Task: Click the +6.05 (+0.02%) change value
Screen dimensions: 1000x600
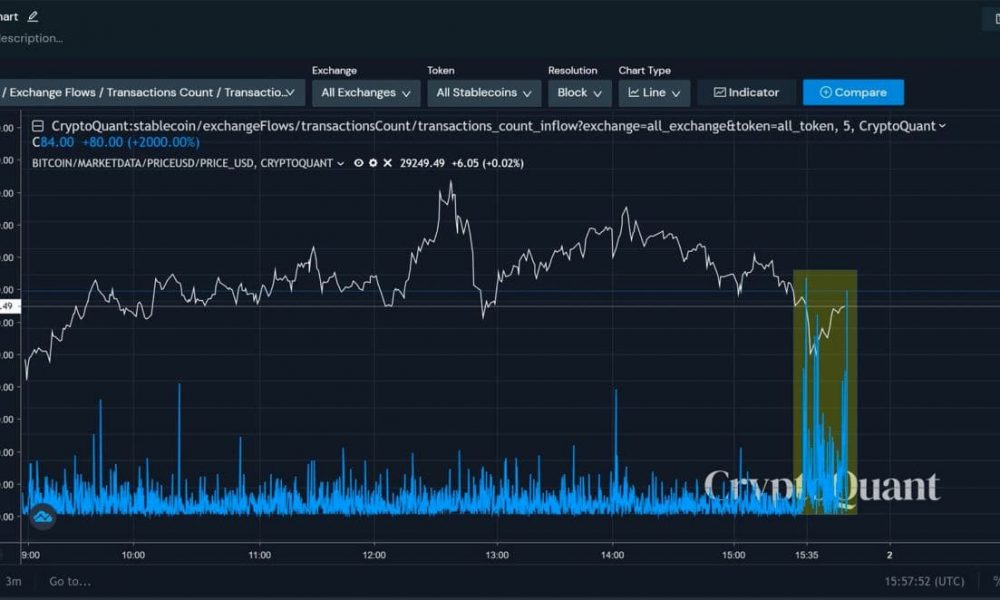Action: tap(487, 163)
